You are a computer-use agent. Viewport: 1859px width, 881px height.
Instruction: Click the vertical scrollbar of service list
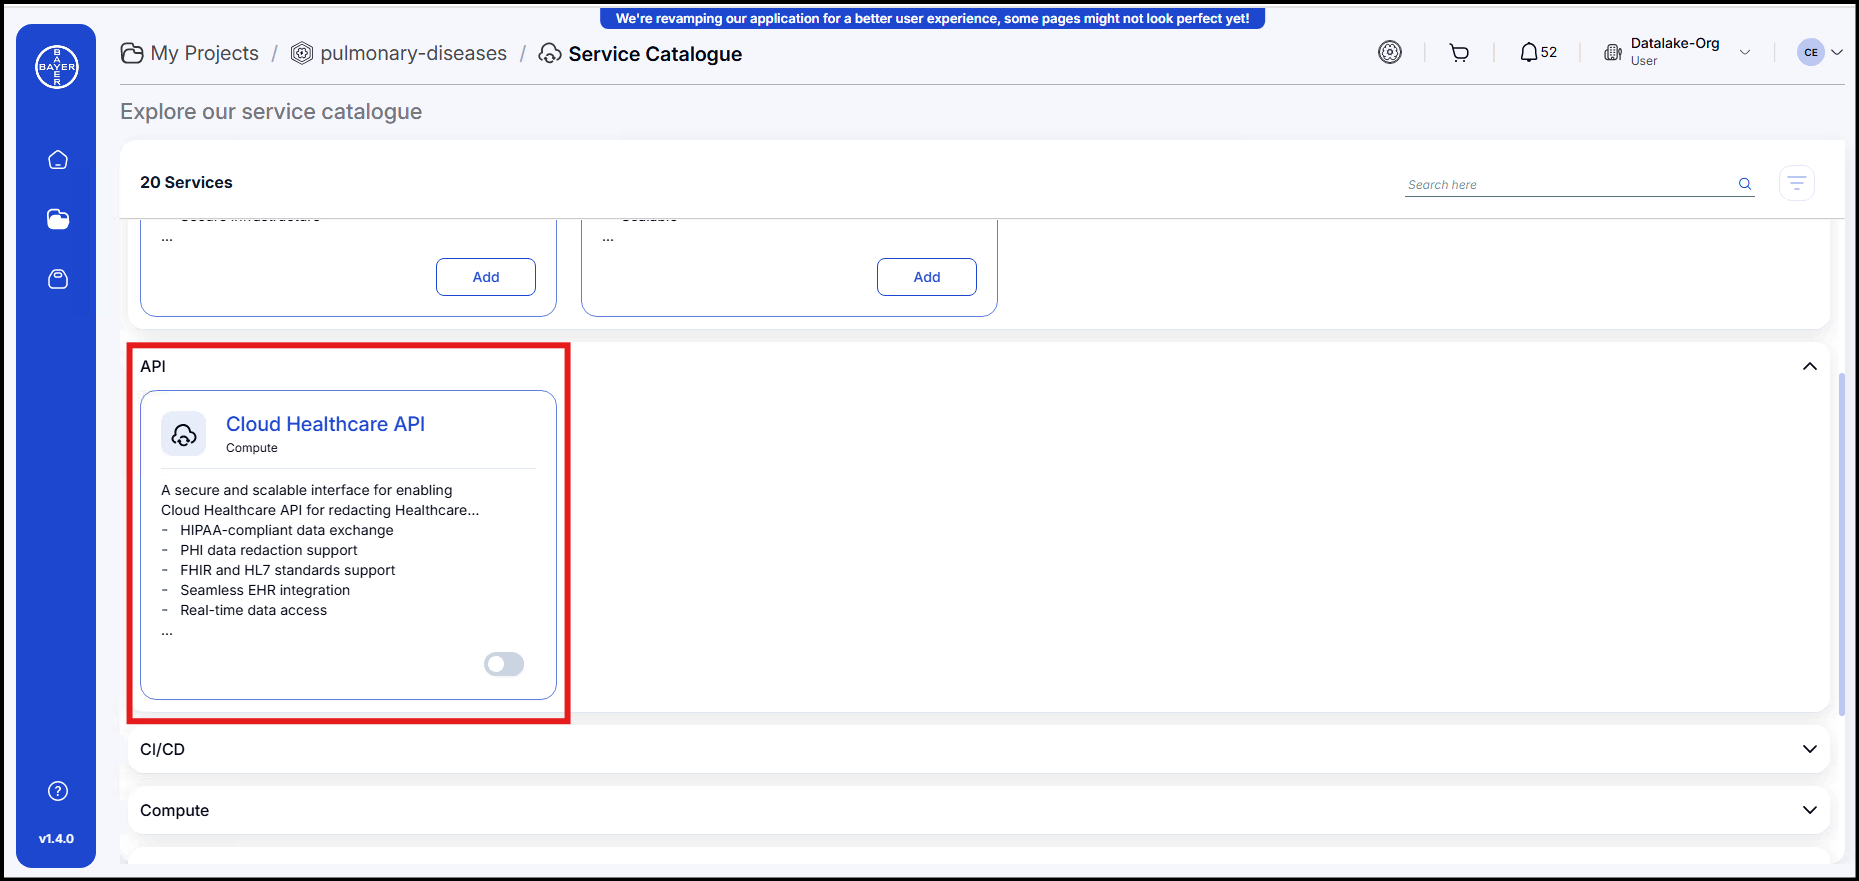pyautogui.click(x=1842, y=545)
